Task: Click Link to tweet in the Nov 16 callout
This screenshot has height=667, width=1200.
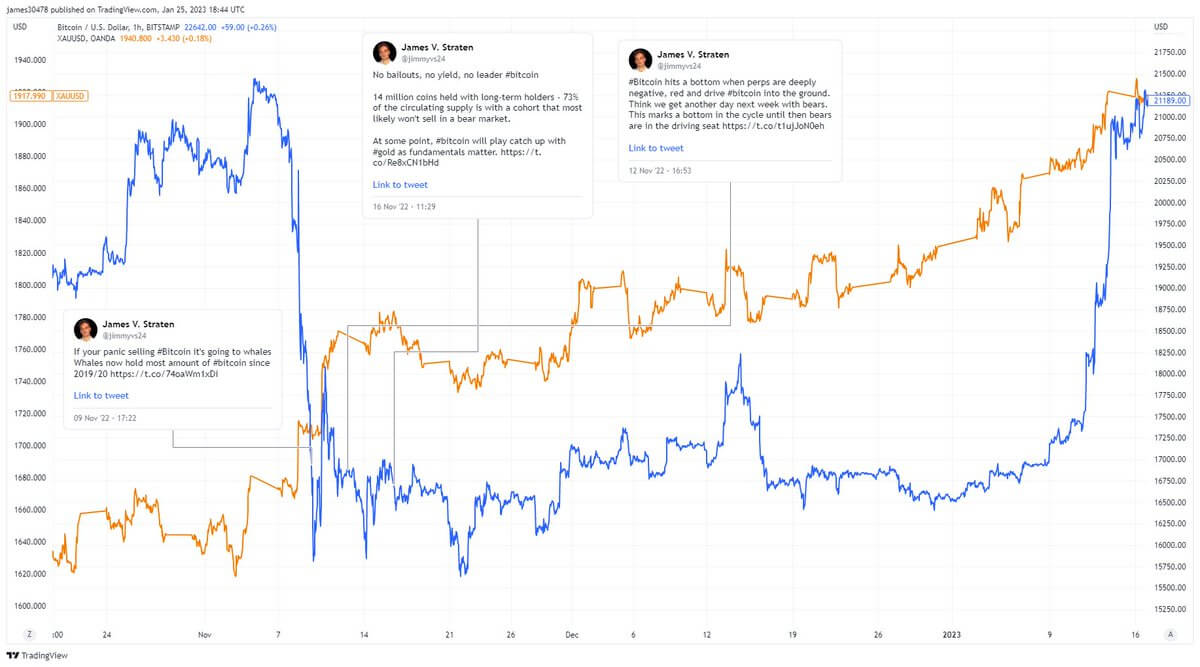Action: [x=400, y=184]
